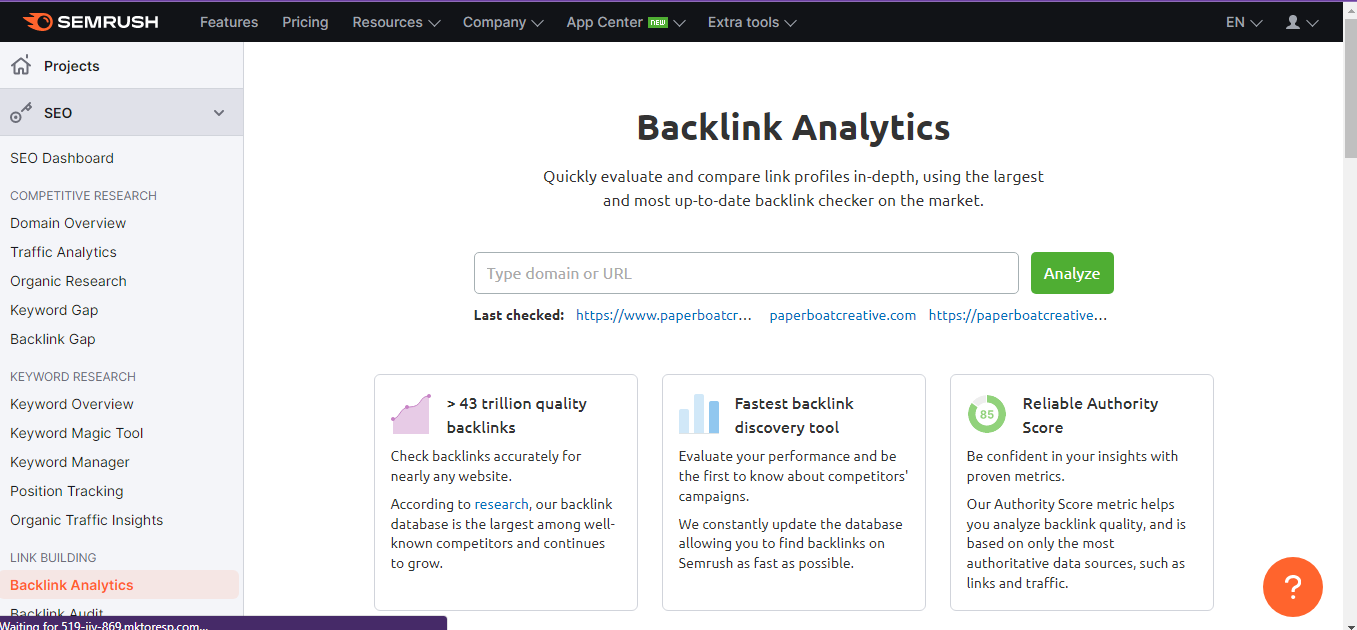Screen dimensions: 1357x630
Task: Click the green Analyze button
Action: (x=1072, y=273)
